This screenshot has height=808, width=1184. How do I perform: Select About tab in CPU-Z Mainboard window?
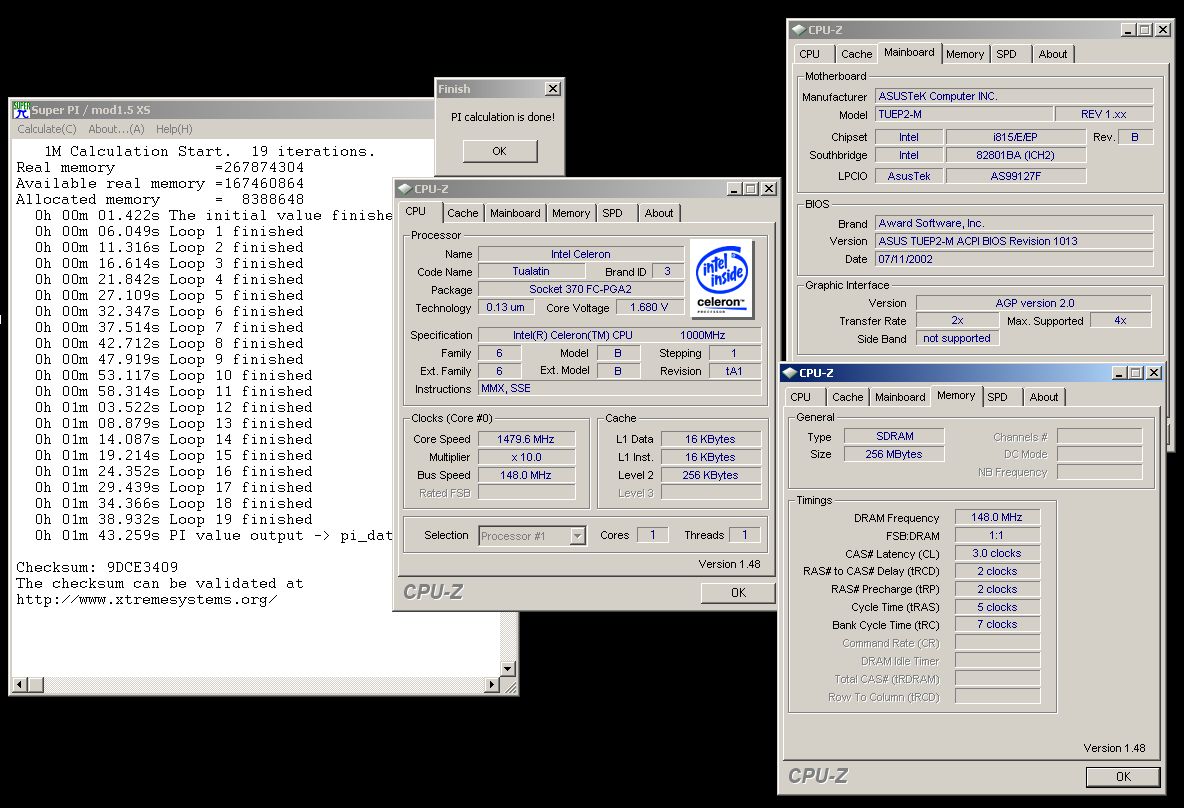pyautogui.click(x=1053, y=54)
